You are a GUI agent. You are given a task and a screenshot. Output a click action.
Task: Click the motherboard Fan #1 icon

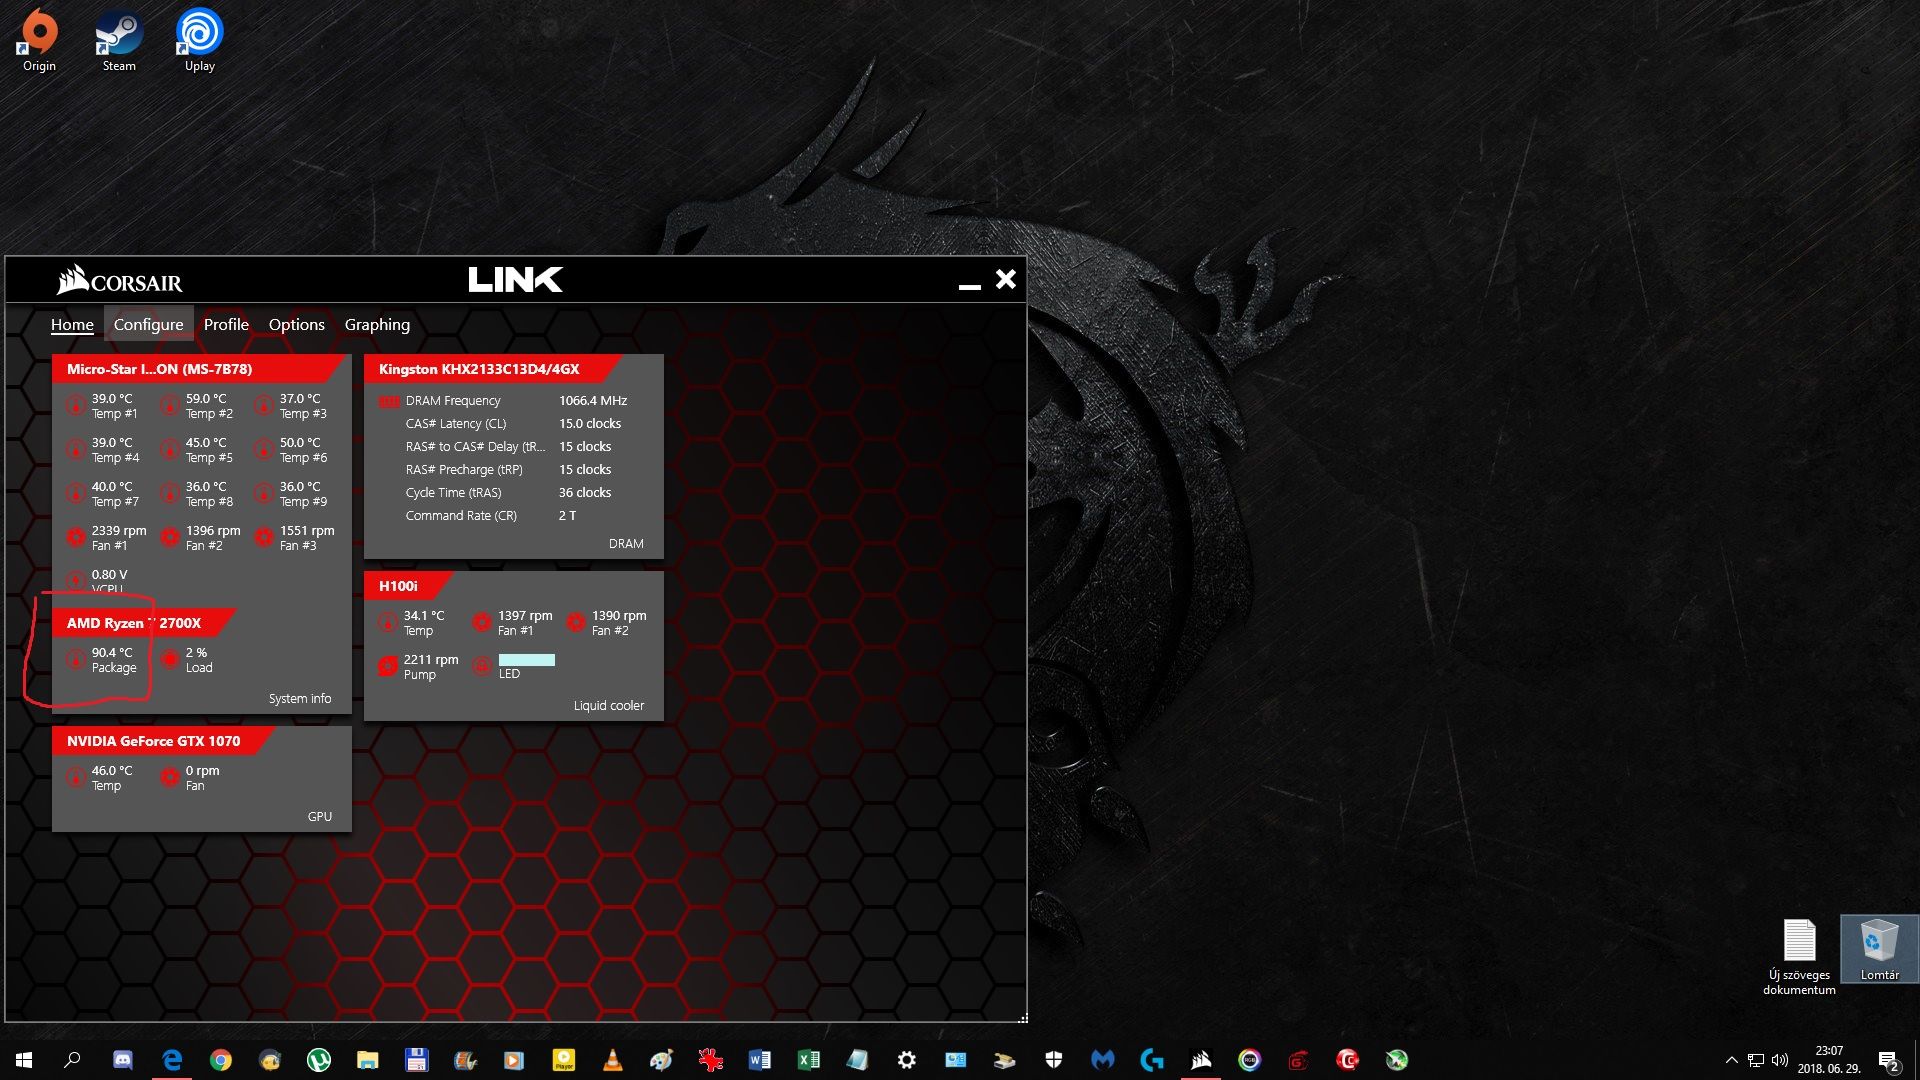pos(75,537)
